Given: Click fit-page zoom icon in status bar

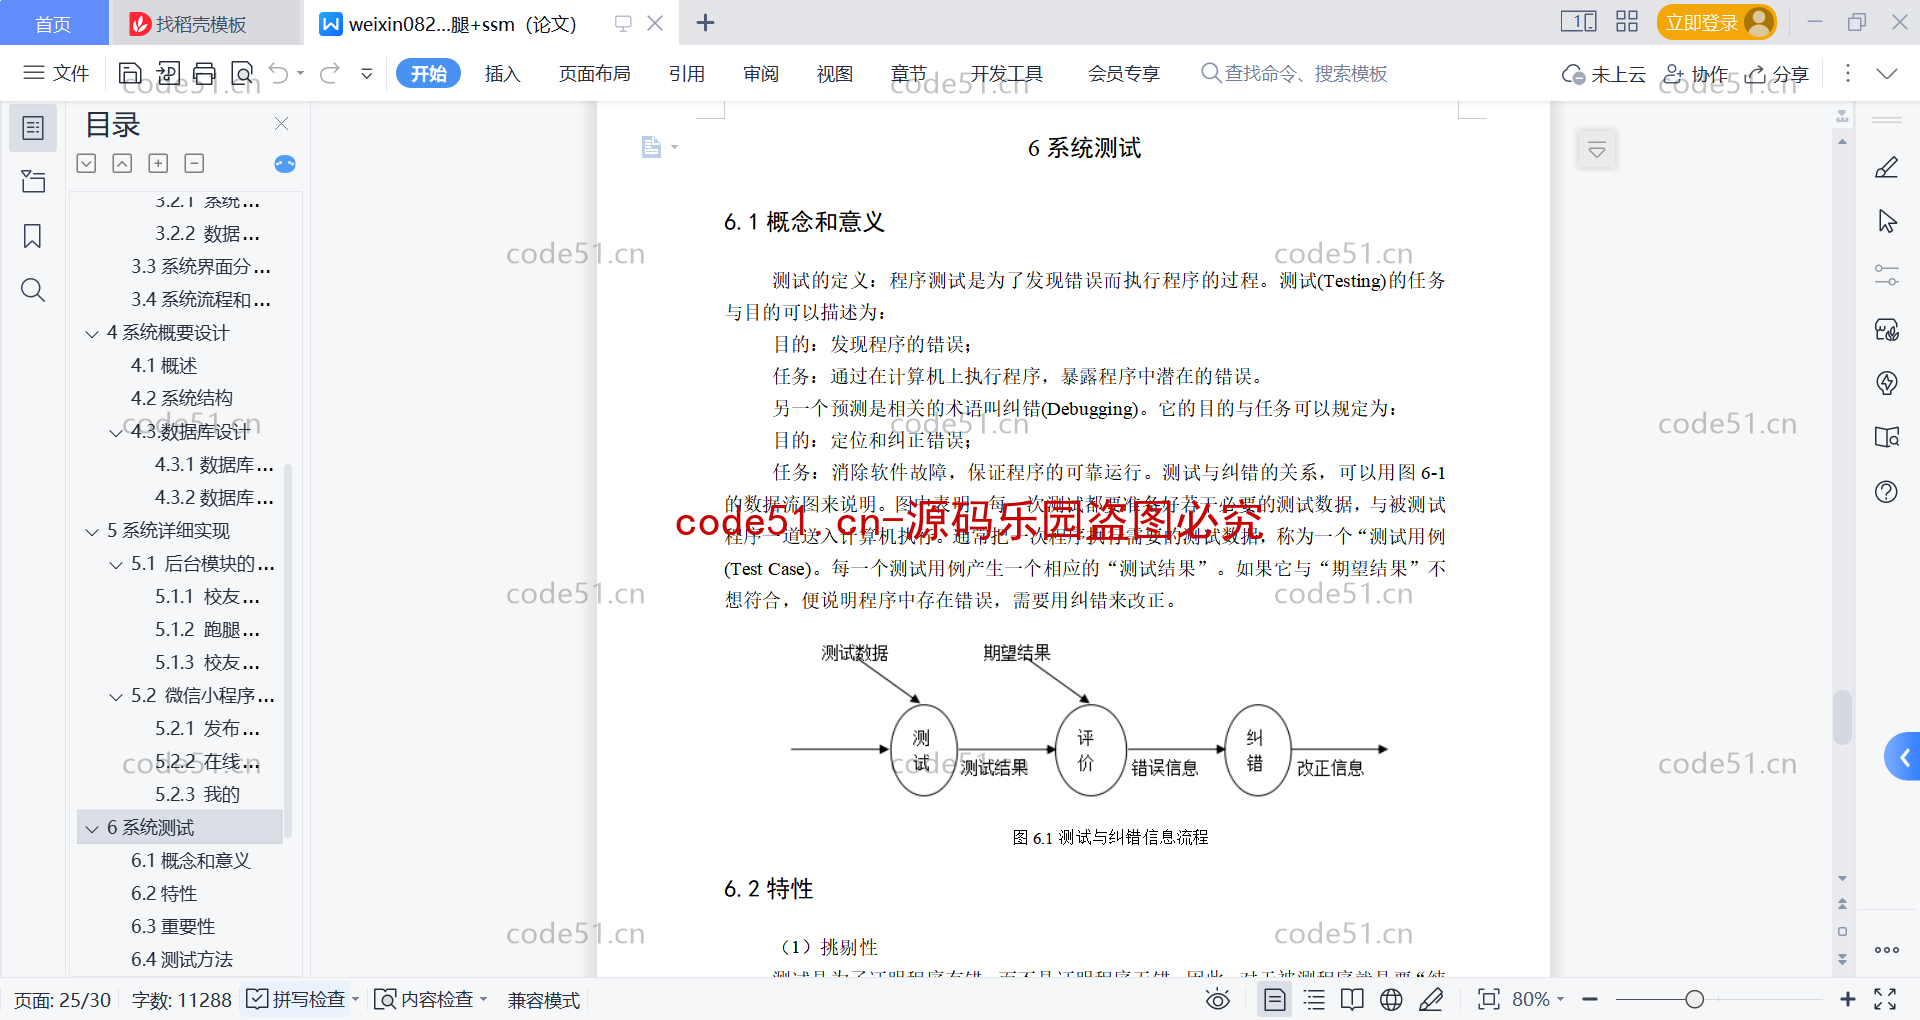Looking at the screenshot, I should coord(1489,999).
